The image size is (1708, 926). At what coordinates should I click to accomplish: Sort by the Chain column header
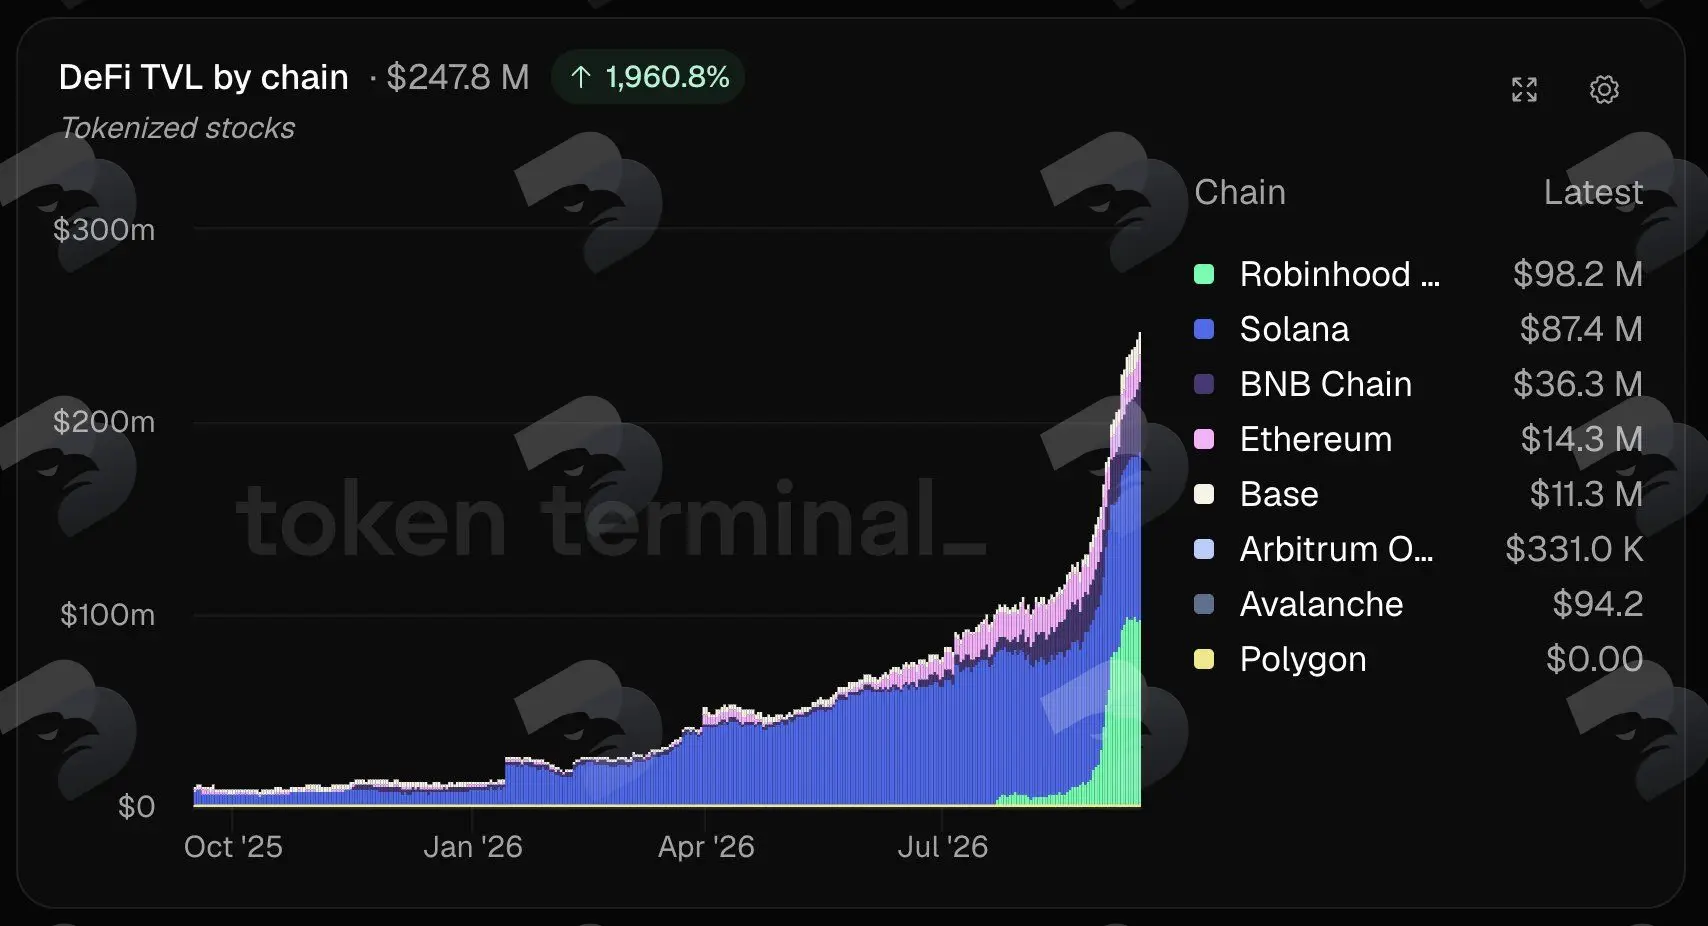tap(1240, 192)
